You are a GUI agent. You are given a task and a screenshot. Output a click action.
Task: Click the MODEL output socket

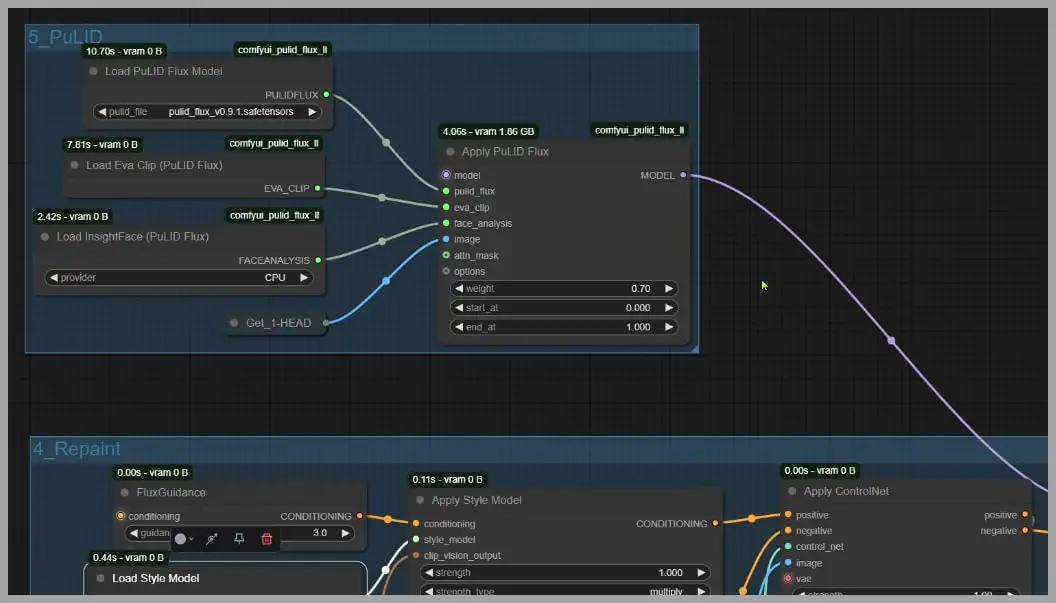(x=683, y=175)
